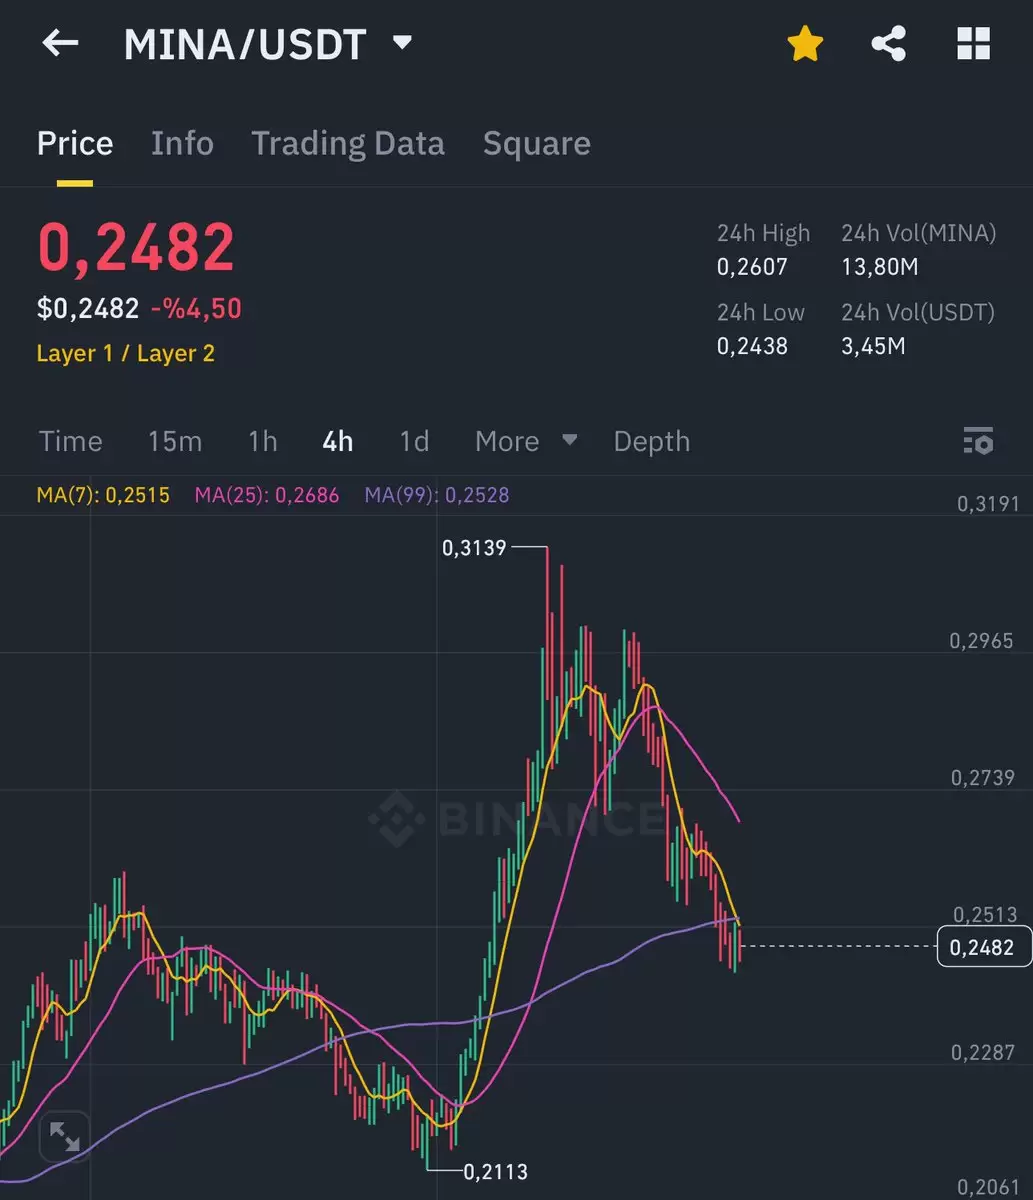Tap the 0,2739 price axis label

984,778
